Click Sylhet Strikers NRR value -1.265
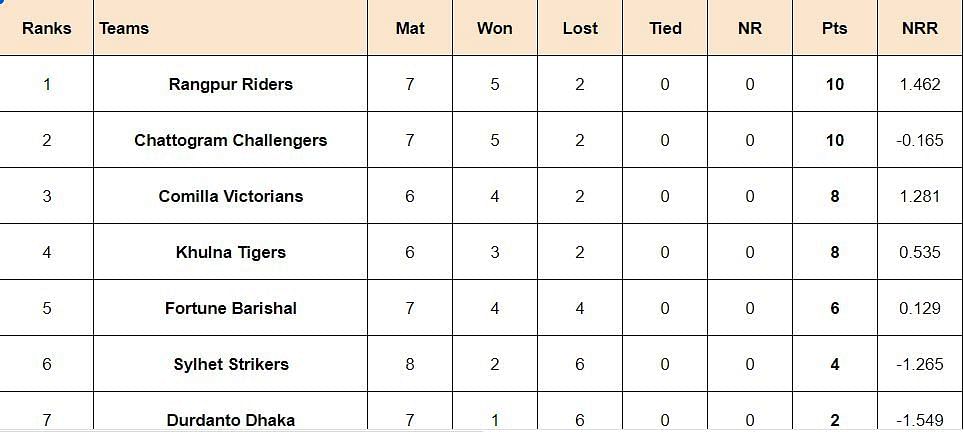 (920, 364)
